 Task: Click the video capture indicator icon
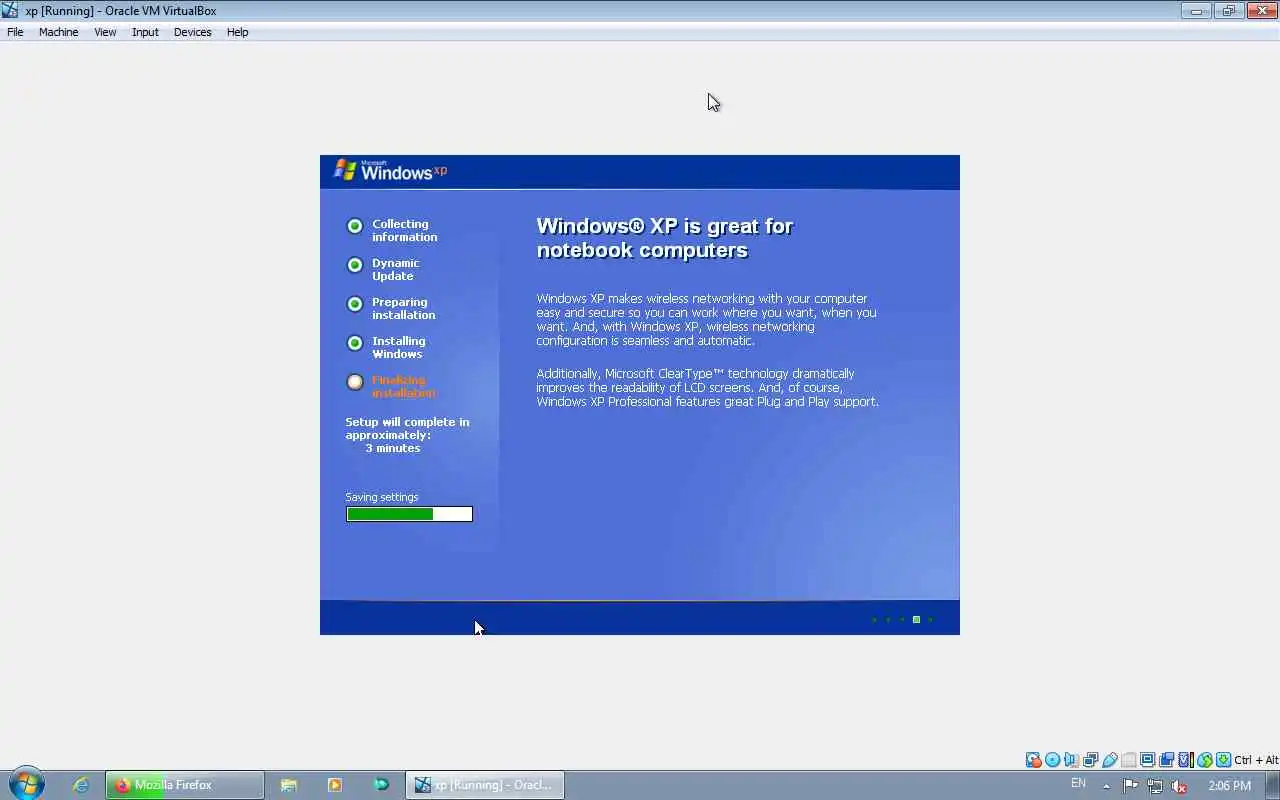click(x=1166, y=760)
